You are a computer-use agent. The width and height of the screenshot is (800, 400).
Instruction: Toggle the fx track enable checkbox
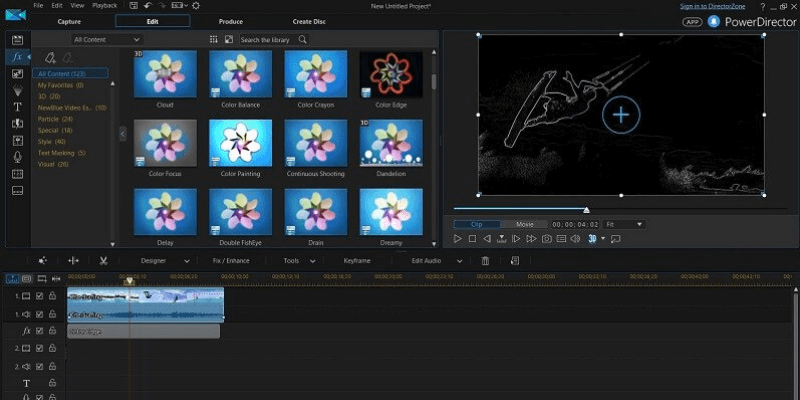tap(39, 331)
